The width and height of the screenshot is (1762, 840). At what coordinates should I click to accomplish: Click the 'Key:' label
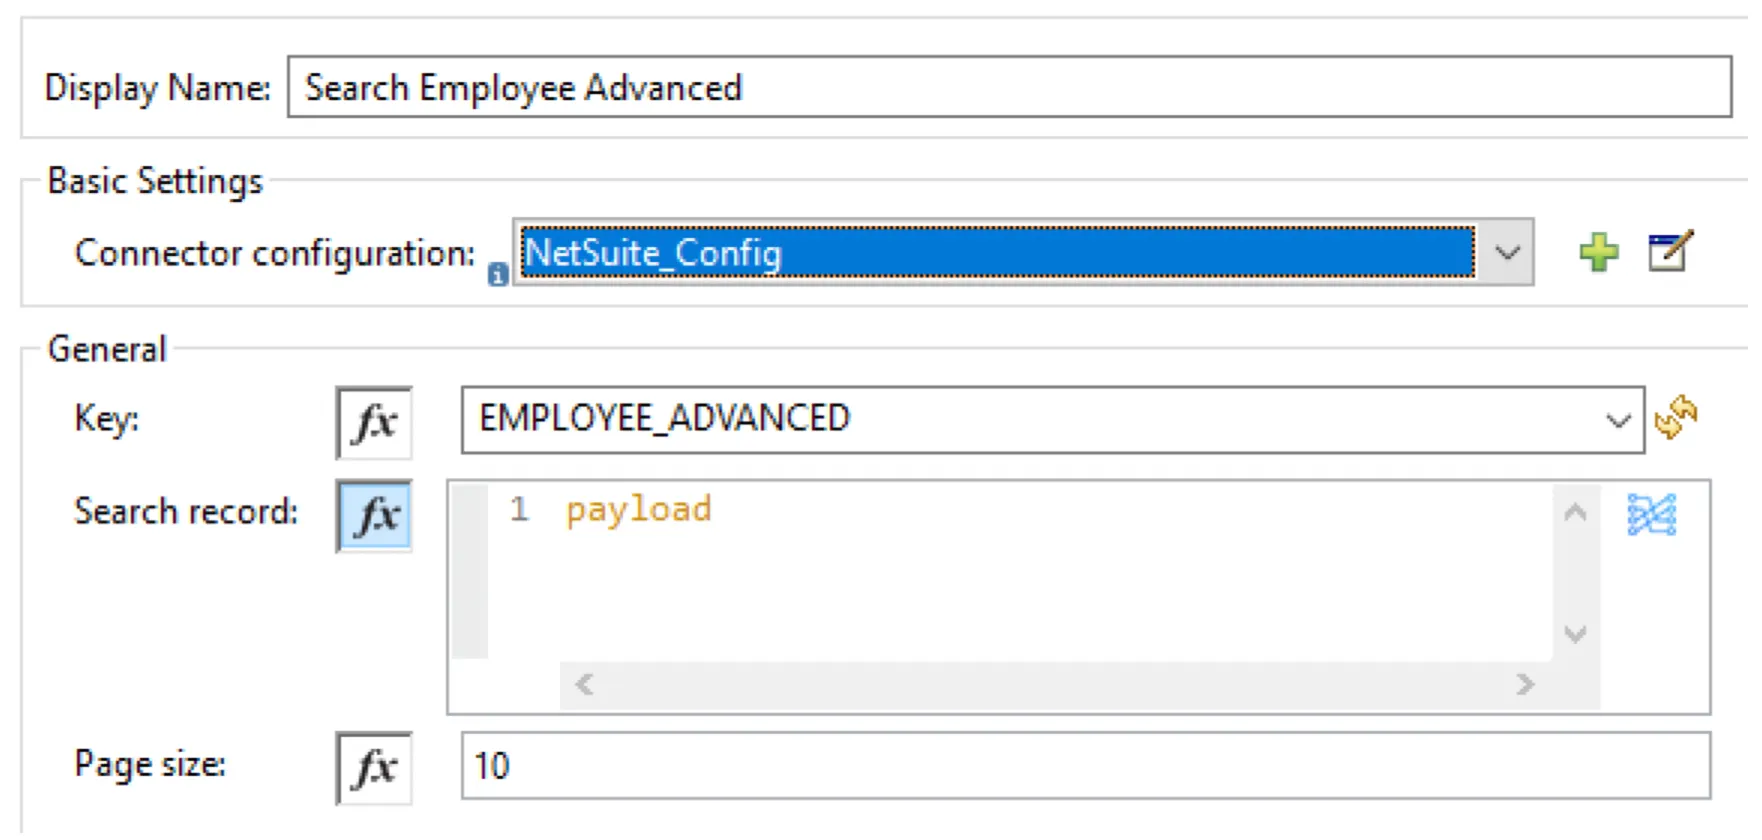point(106,418)
